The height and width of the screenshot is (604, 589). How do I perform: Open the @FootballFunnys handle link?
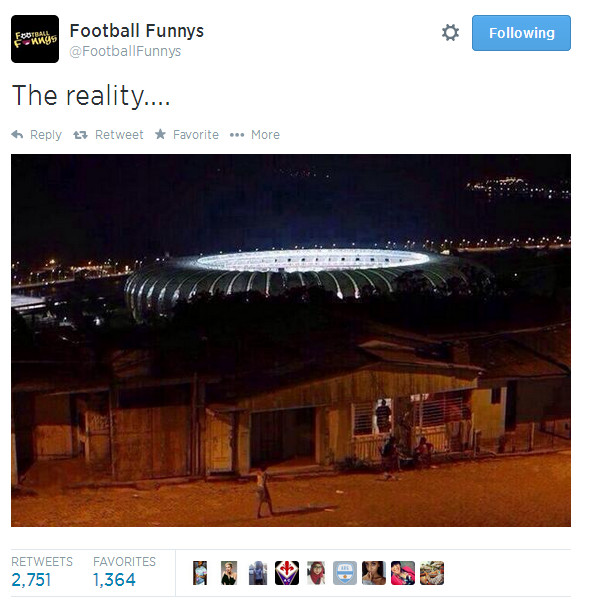click(x=125, y=51)
